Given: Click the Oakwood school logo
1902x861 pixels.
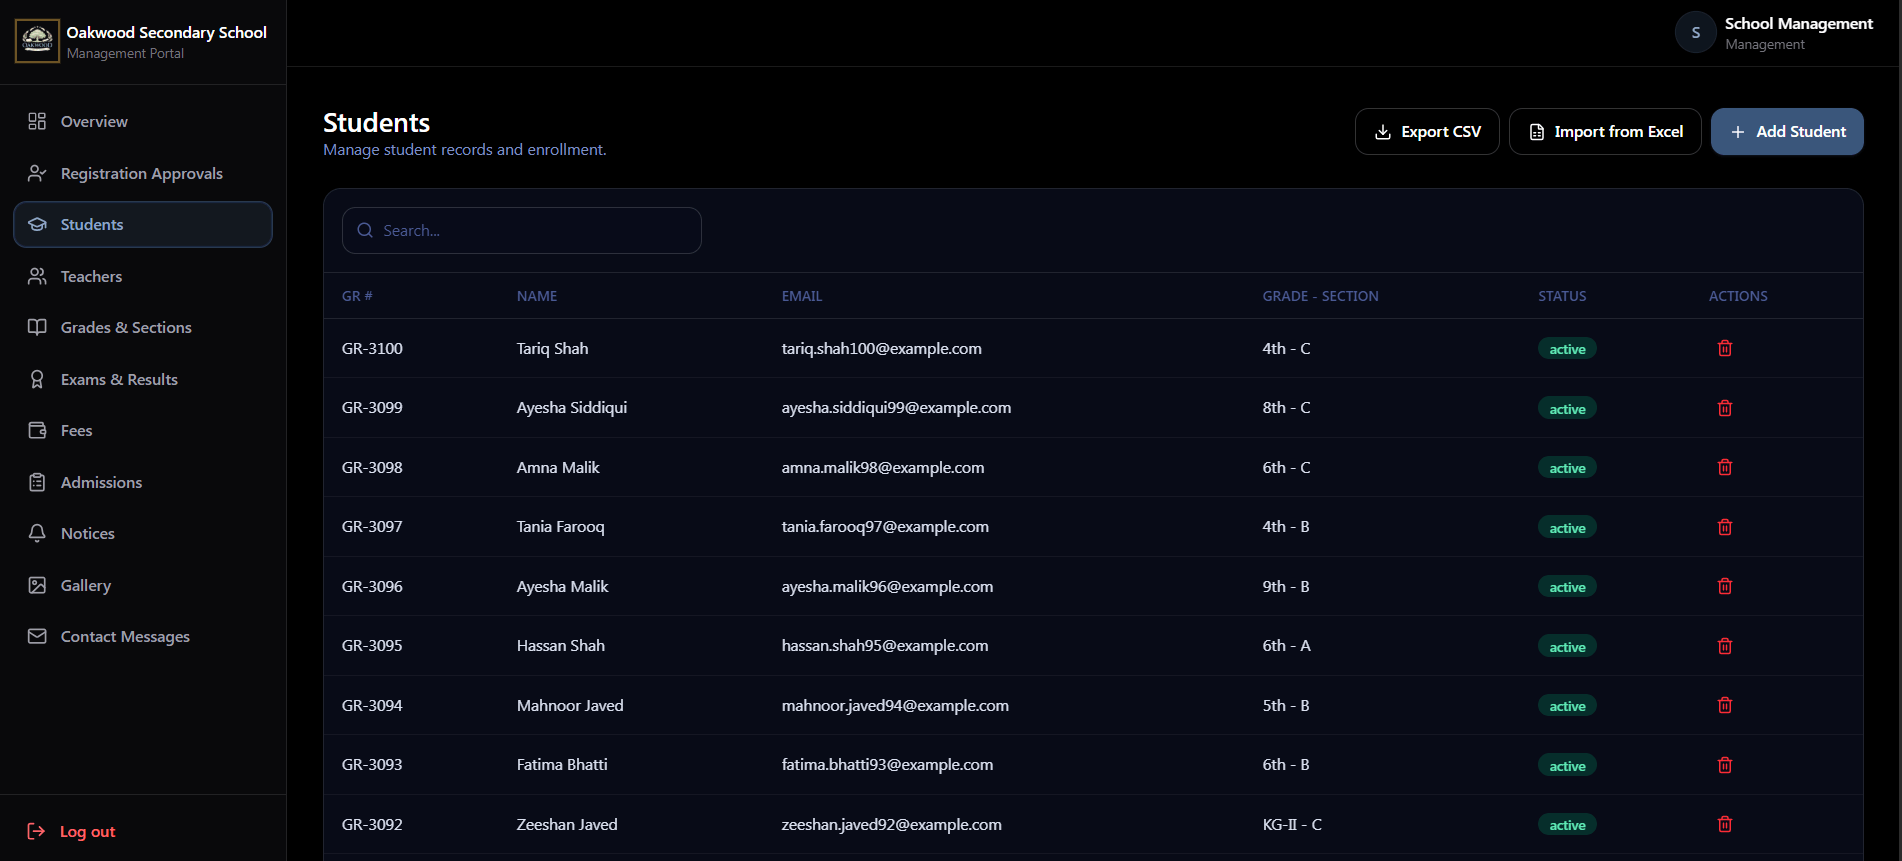Looking at the screenshot, I should point(37,41).
